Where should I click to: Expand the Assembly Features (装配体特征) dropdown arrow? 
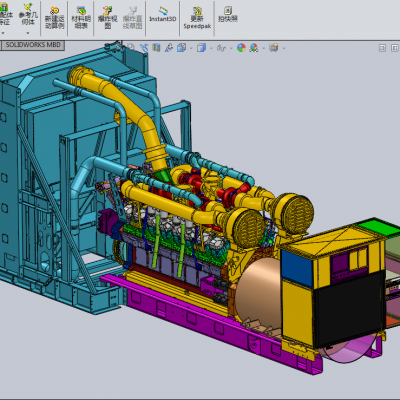coord(3,33)
